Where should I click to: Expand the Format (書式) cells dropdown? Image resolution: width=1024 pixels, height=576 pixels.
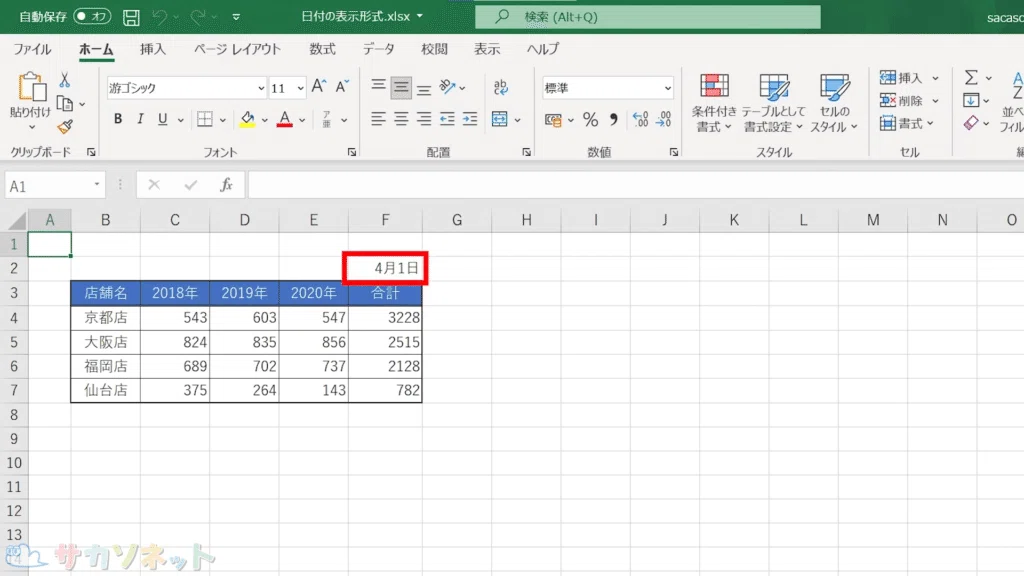point(930,123)
